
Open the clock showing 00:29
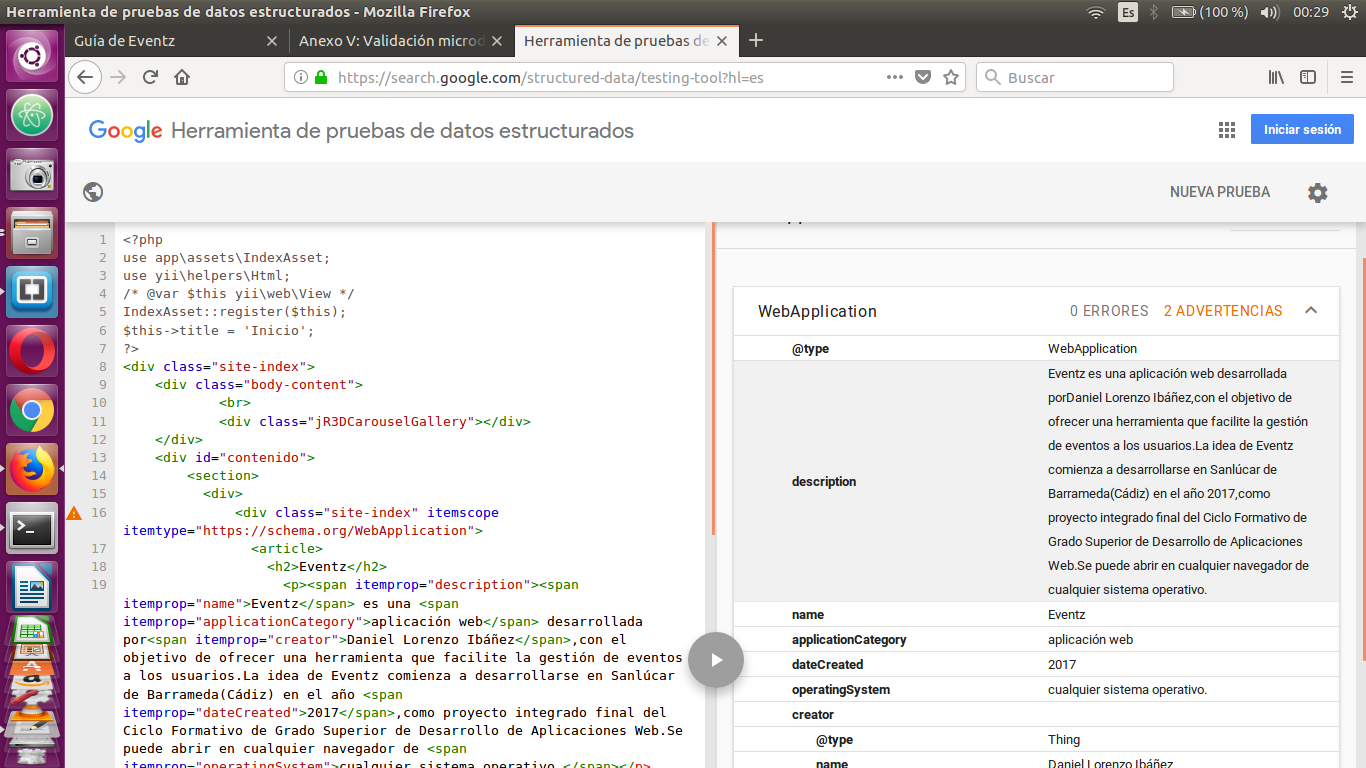click(x=1310, y=12)
